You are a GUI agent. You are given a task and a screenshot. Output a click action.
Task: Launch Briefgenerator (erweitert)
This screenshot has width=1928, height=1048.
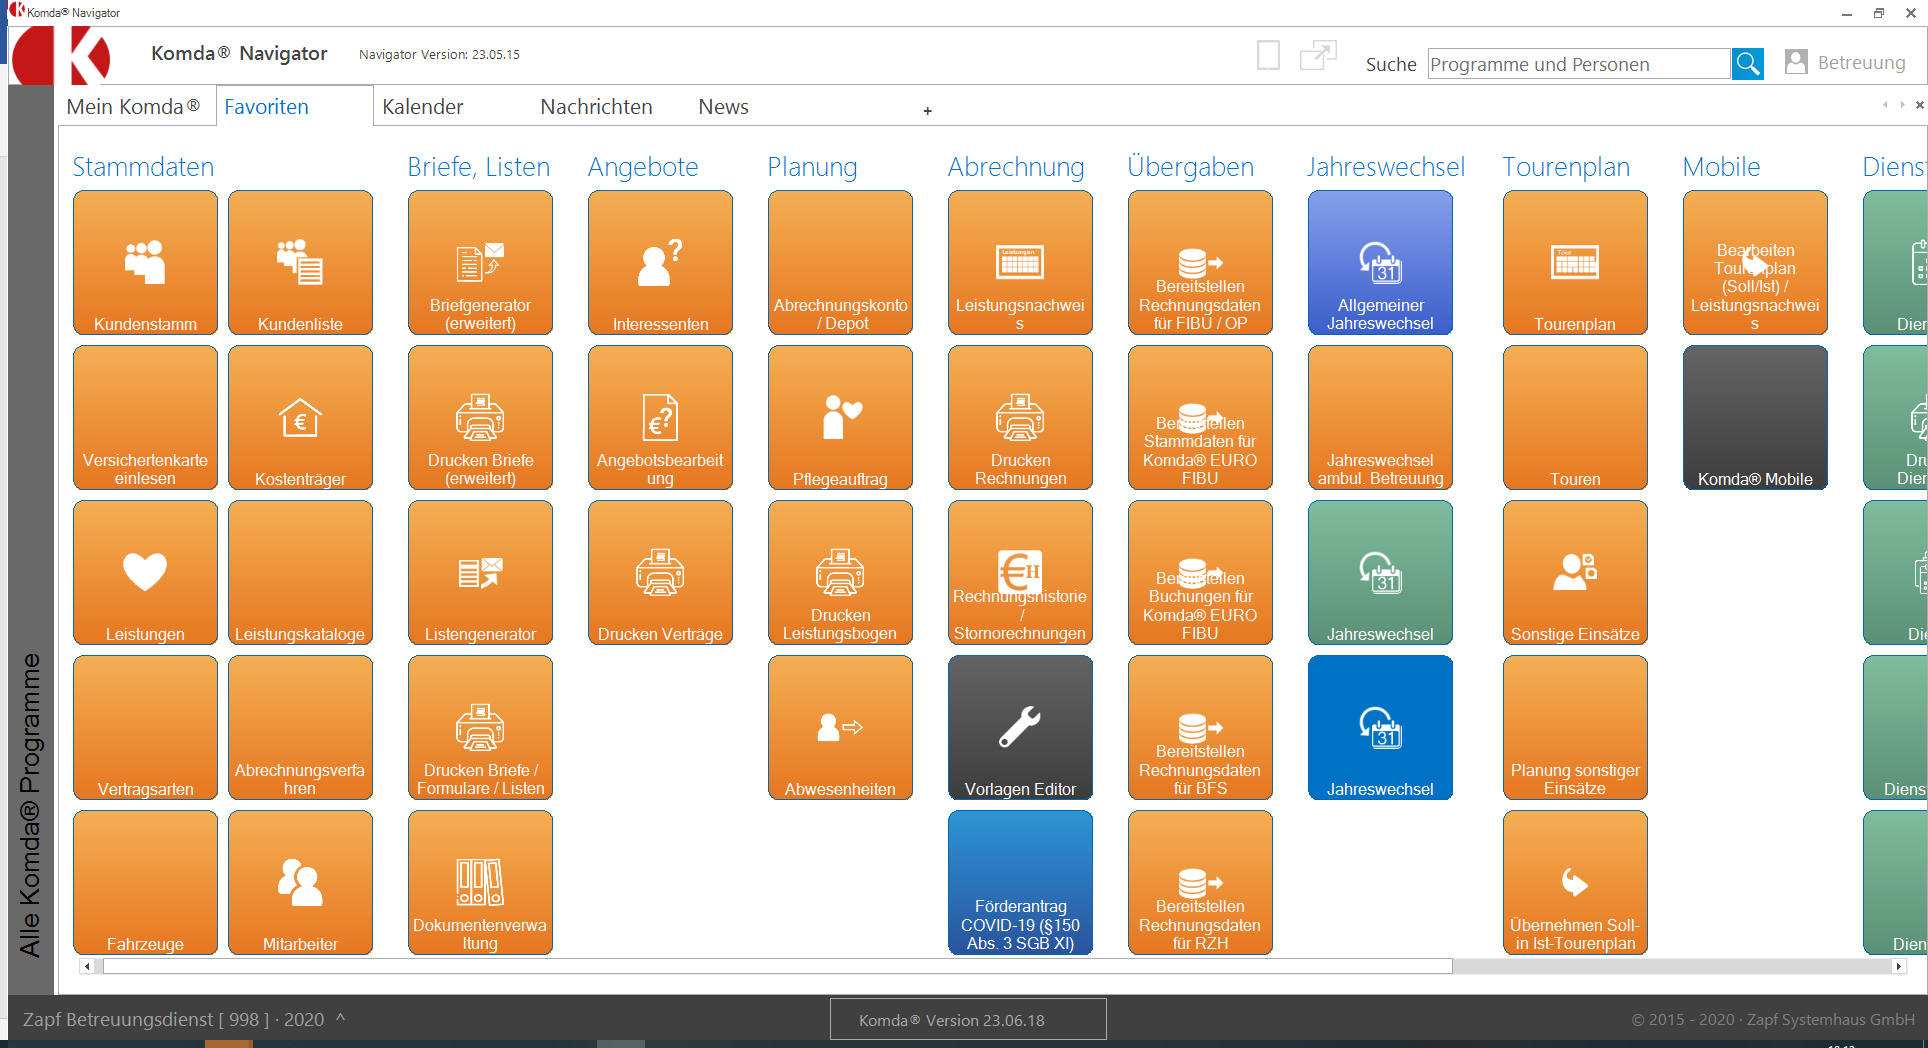click(x=480, y=262)
